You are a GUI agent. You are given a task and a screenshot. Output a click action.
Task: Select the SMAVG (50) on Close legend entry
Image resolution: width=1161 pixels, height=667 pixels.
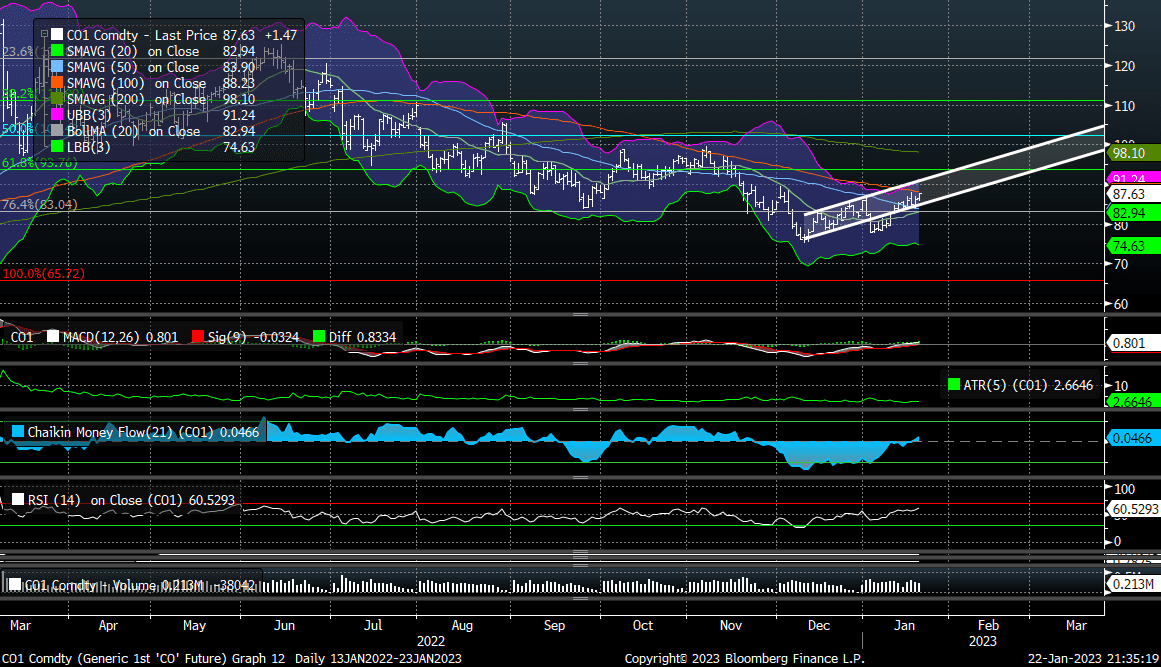(x=133, y=67)
